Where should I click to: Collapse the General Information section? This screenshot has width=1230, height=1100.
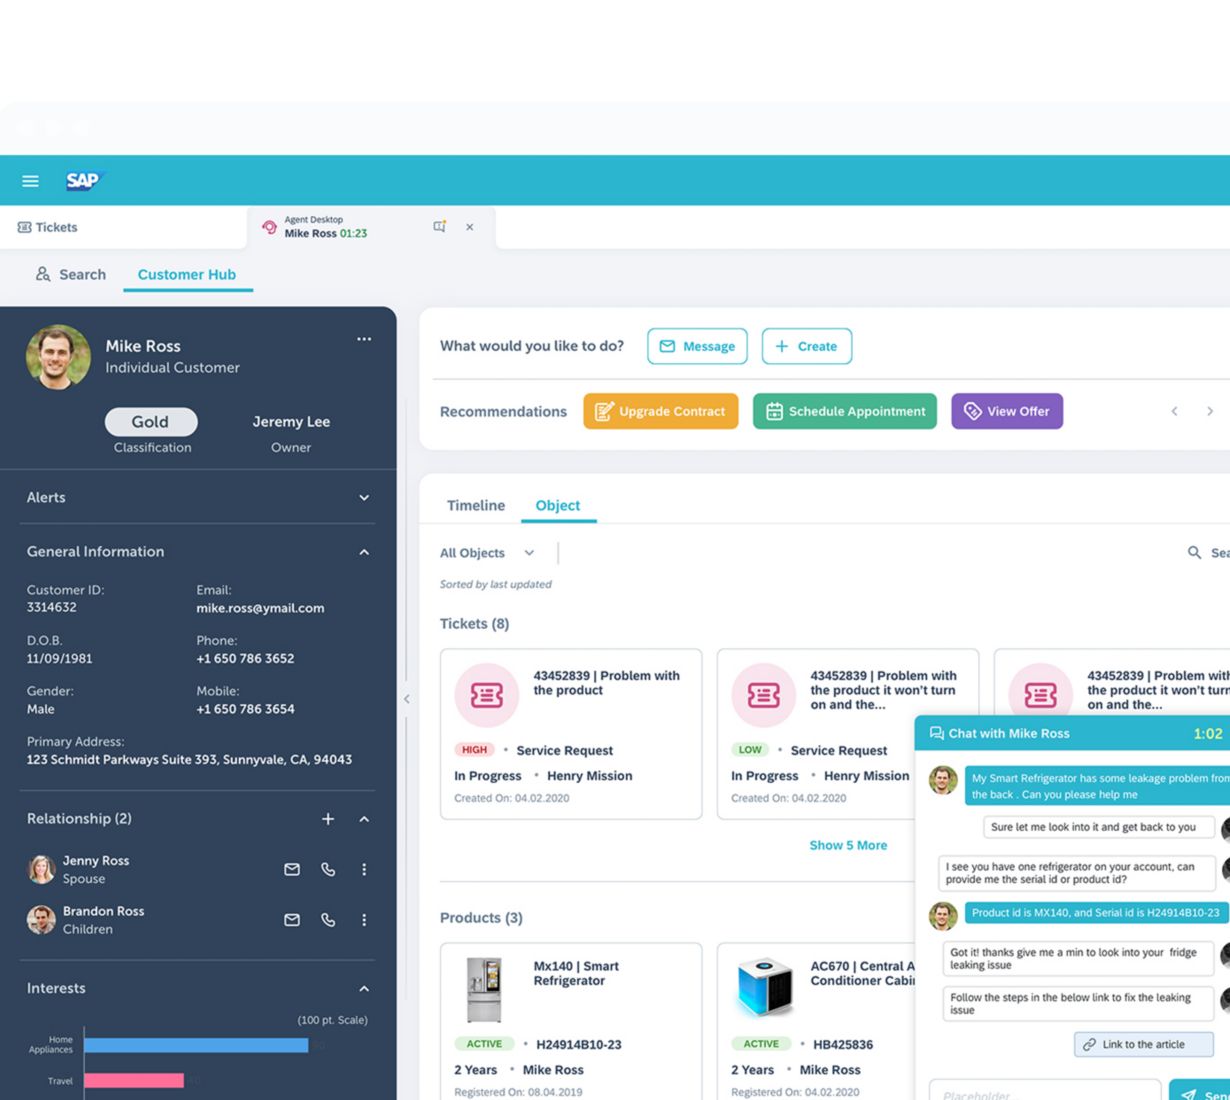tap(364, 552)
